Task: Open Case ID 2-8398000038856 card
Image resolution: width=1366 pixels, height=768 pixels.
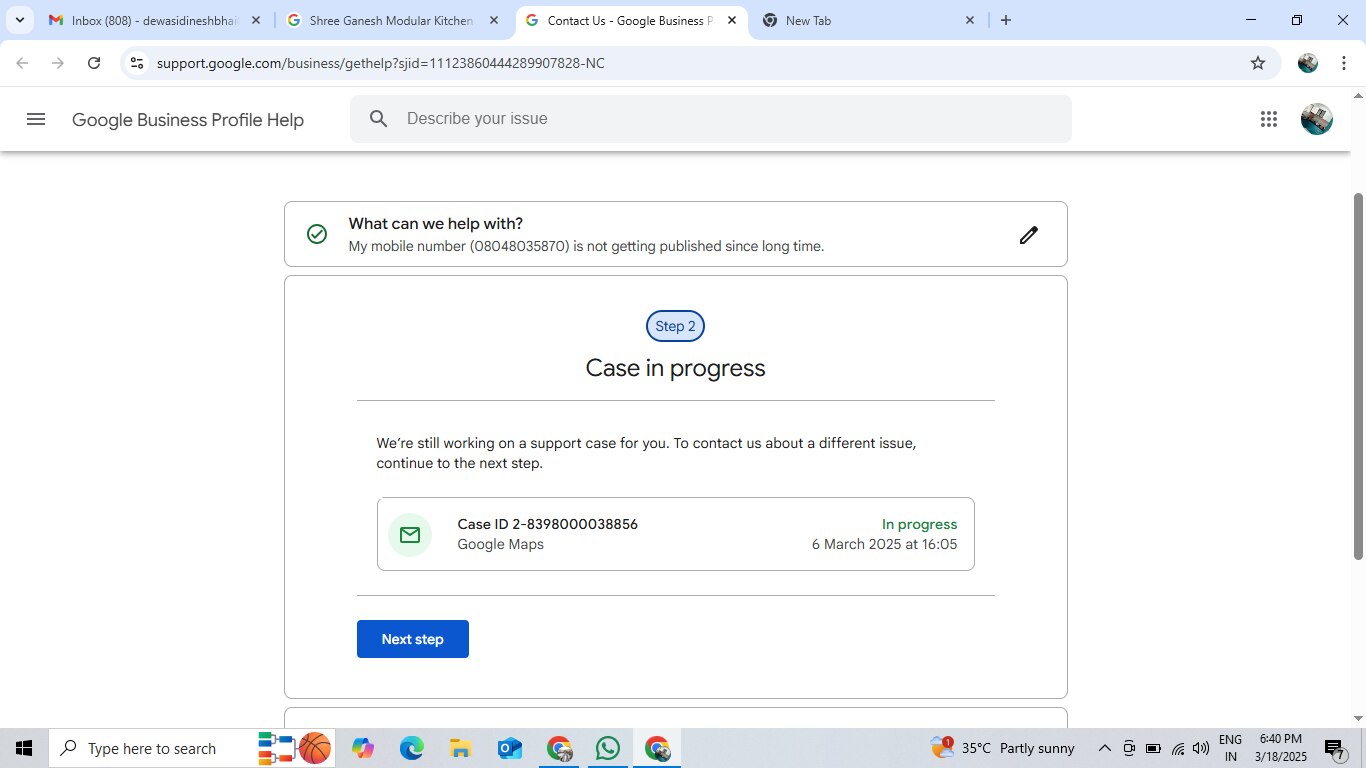Action: coord(675,534)
